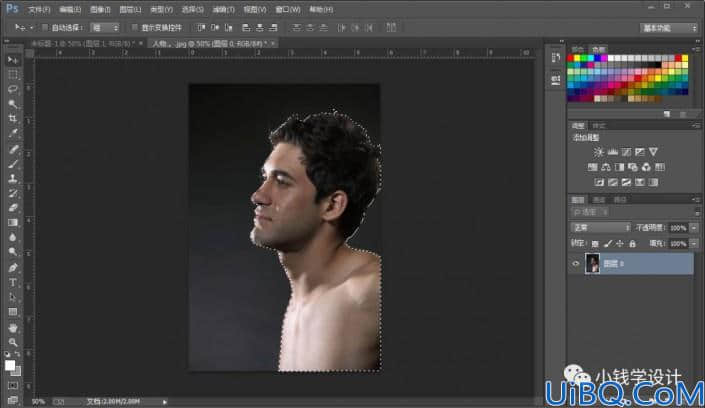Select the Rectangle shape tool
The height and width of the screenshot is (408, 705).
(13, 312)
